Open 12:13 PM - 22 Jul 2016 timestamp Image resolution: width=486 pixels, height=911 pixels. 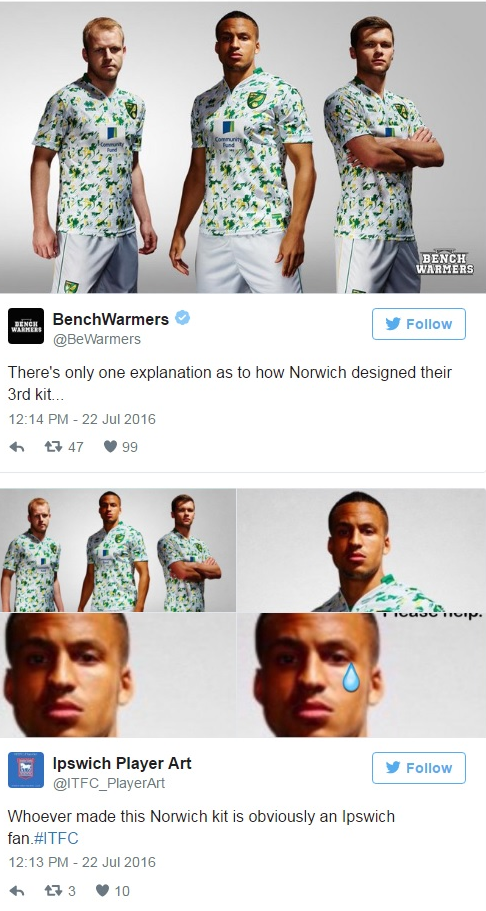[x=82, y=862]
